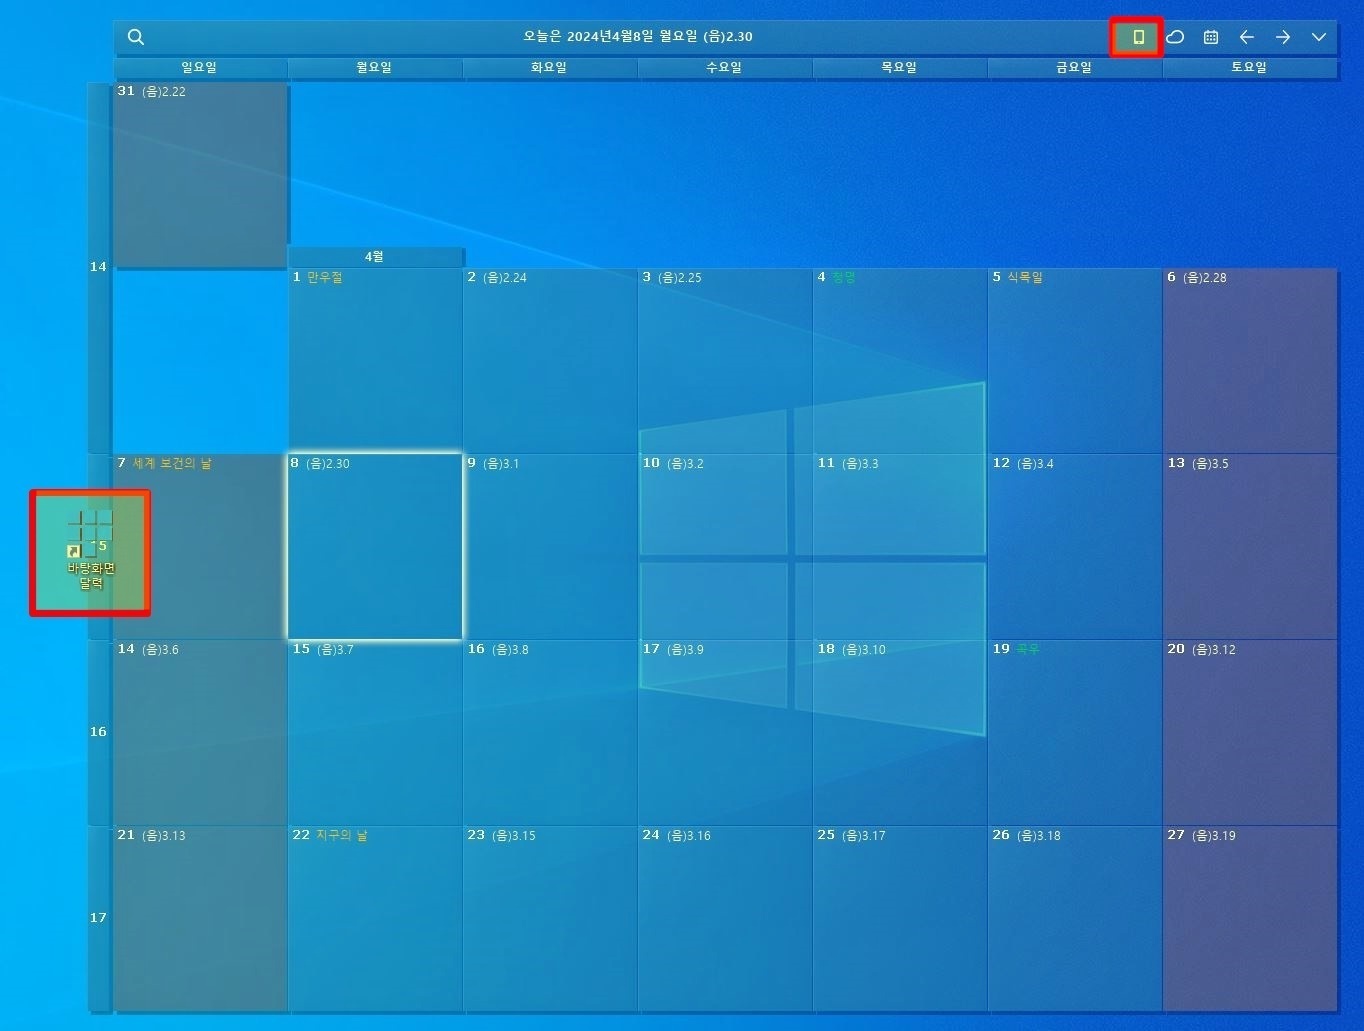Open the calendar search magnifier
The width and height of the screenshot is (1364, 1031).
pos(136,37)
